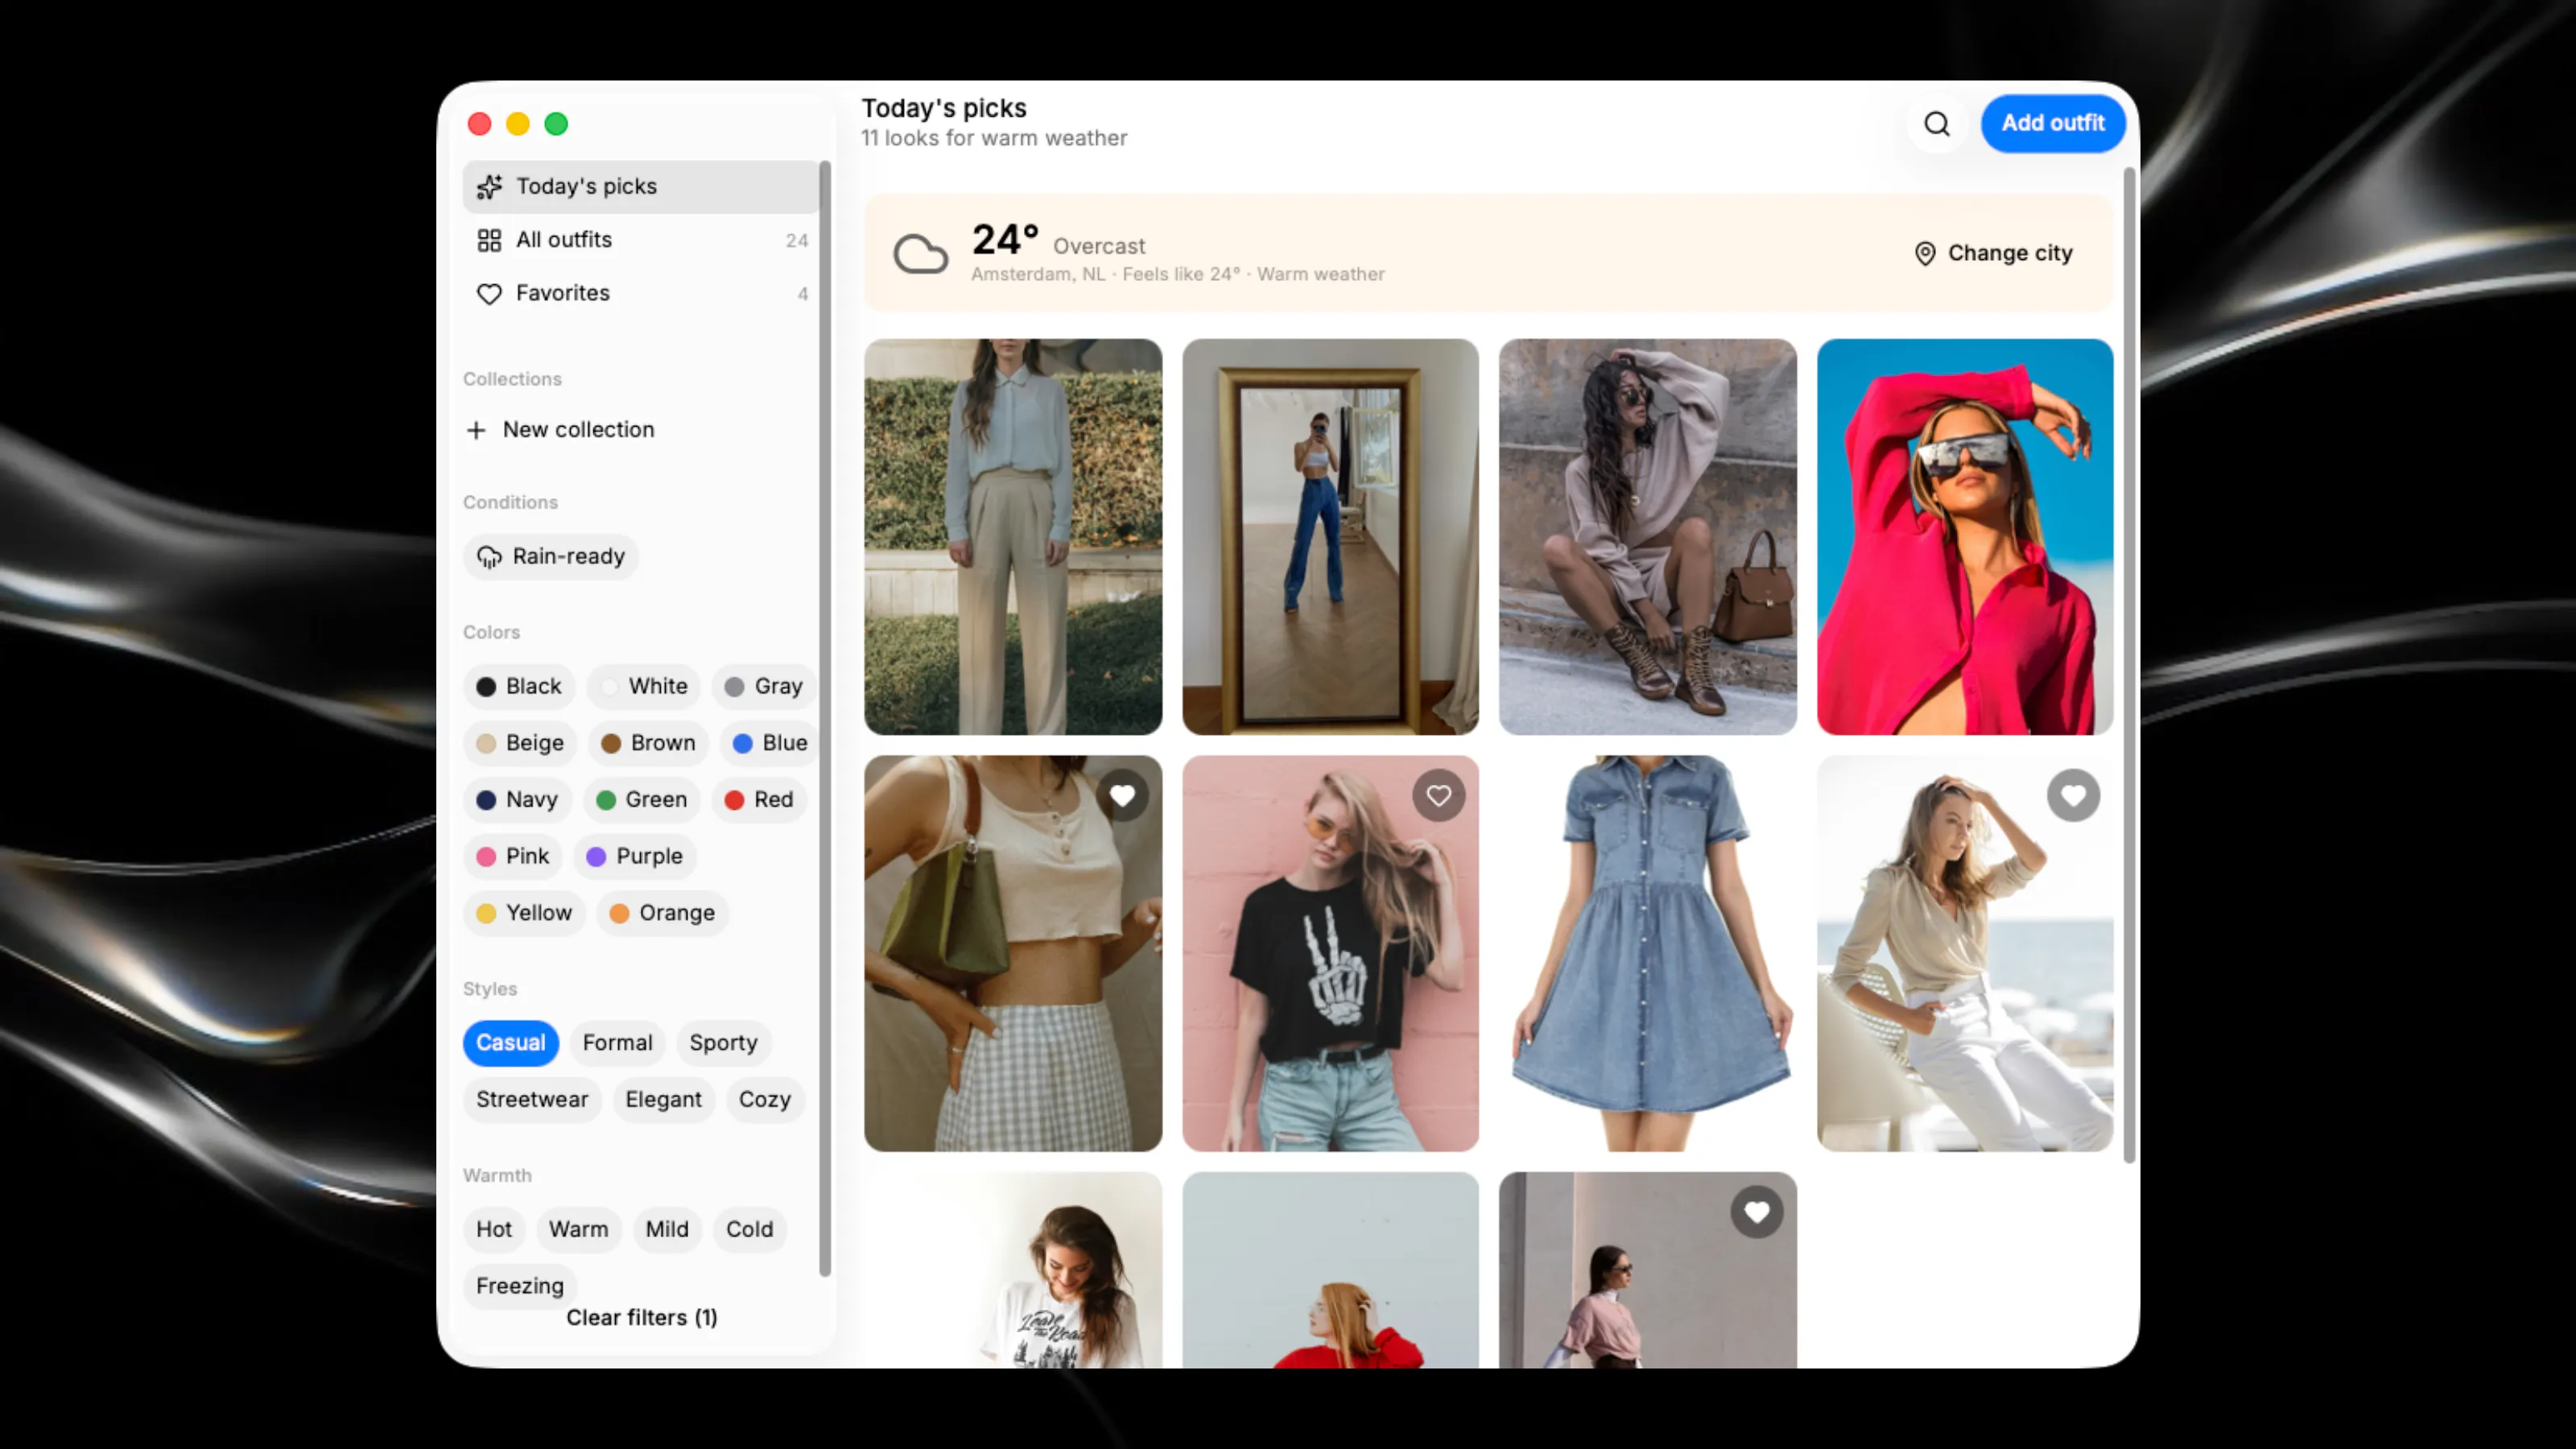Open the white graphic tee outfit
This screenshot has height=1449, width=2576.
coord(1013,1270)
